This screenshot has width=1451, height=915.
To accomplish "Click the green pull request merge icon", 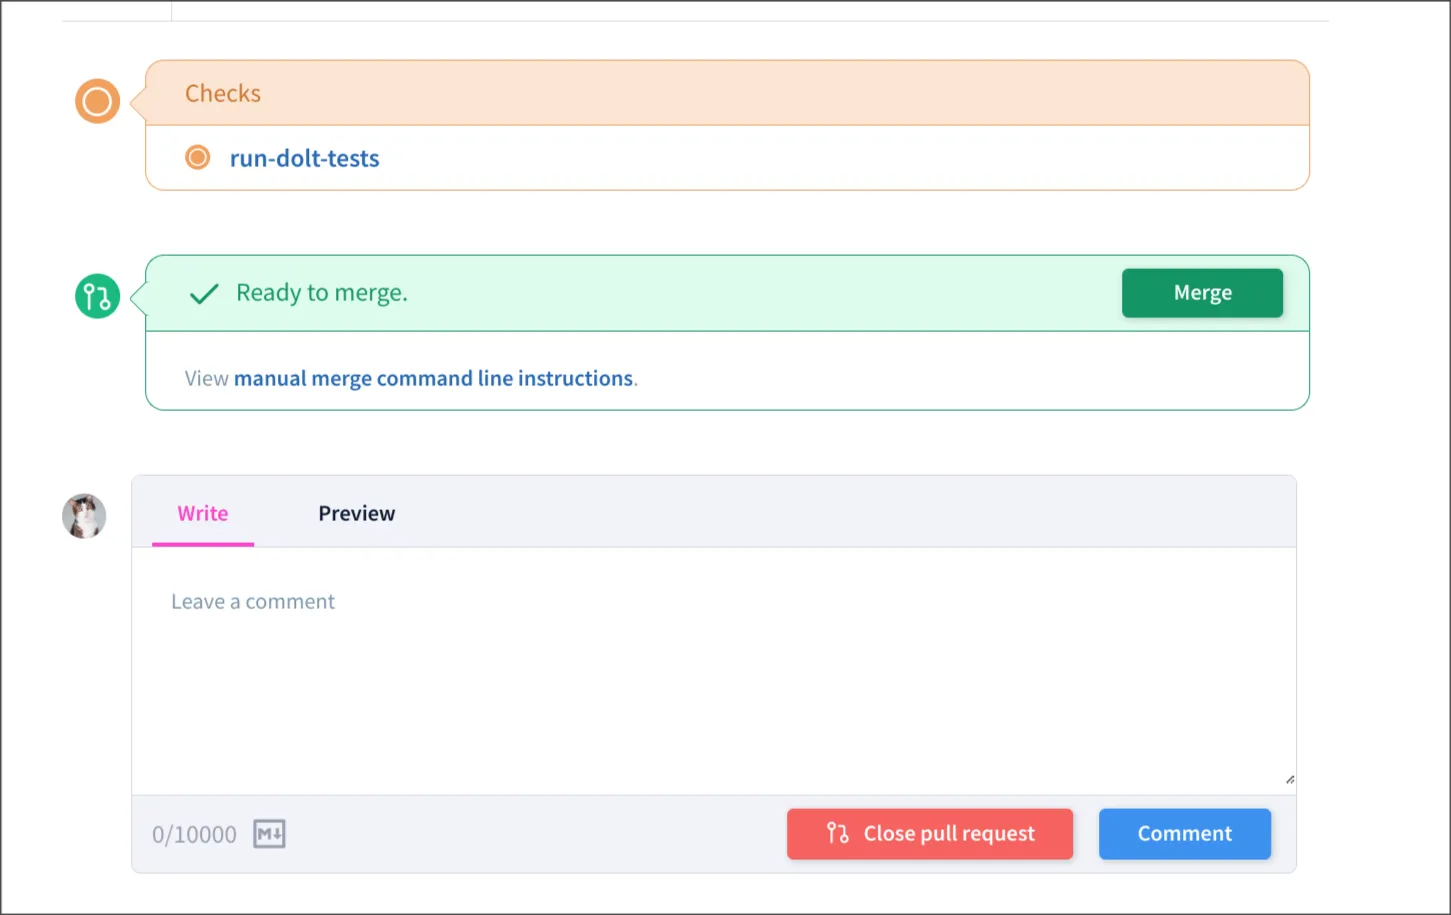I will click(97, 296).
